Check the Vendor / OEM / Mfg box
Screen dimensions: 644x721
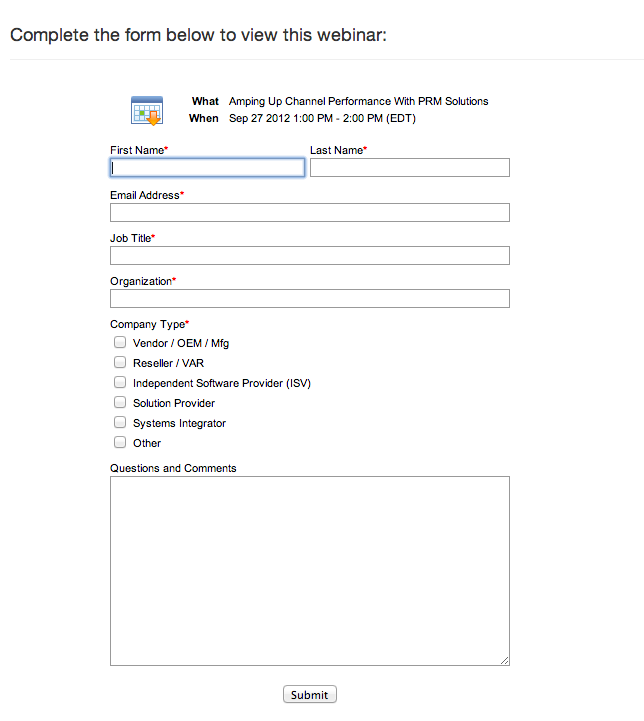point(120,342)
